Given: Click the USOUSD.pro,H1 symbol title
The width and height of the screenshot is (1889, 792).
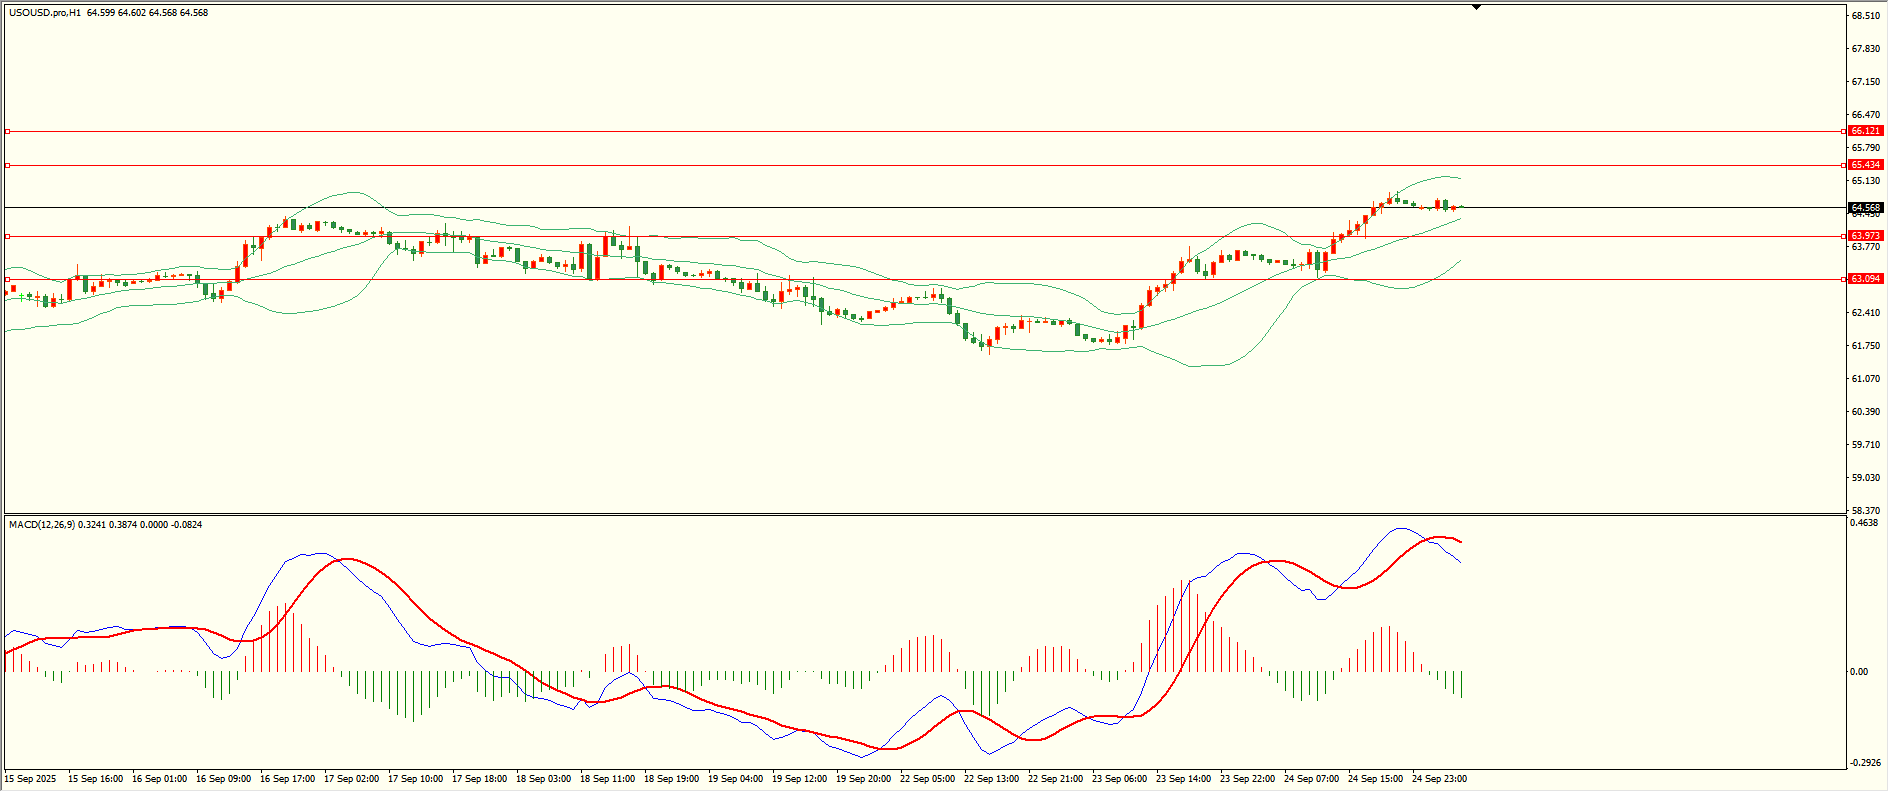Looking at the screenshot, I should click(x=45, y=13).
